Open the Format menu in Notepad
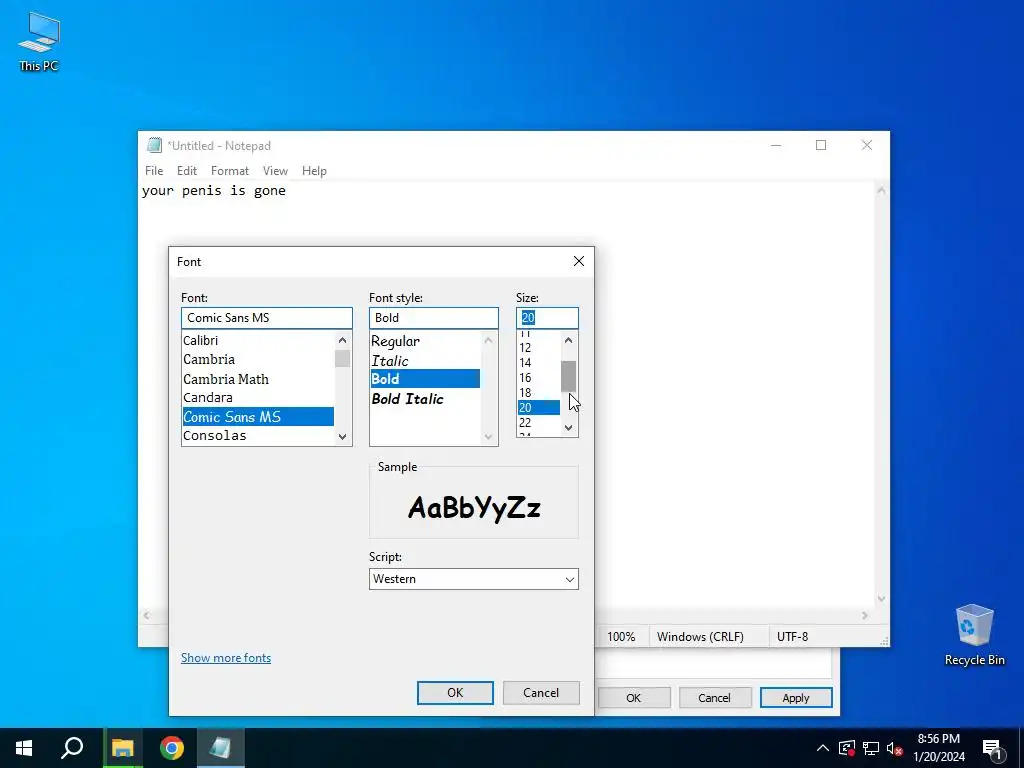The image size is (1024, 768). 230,170
